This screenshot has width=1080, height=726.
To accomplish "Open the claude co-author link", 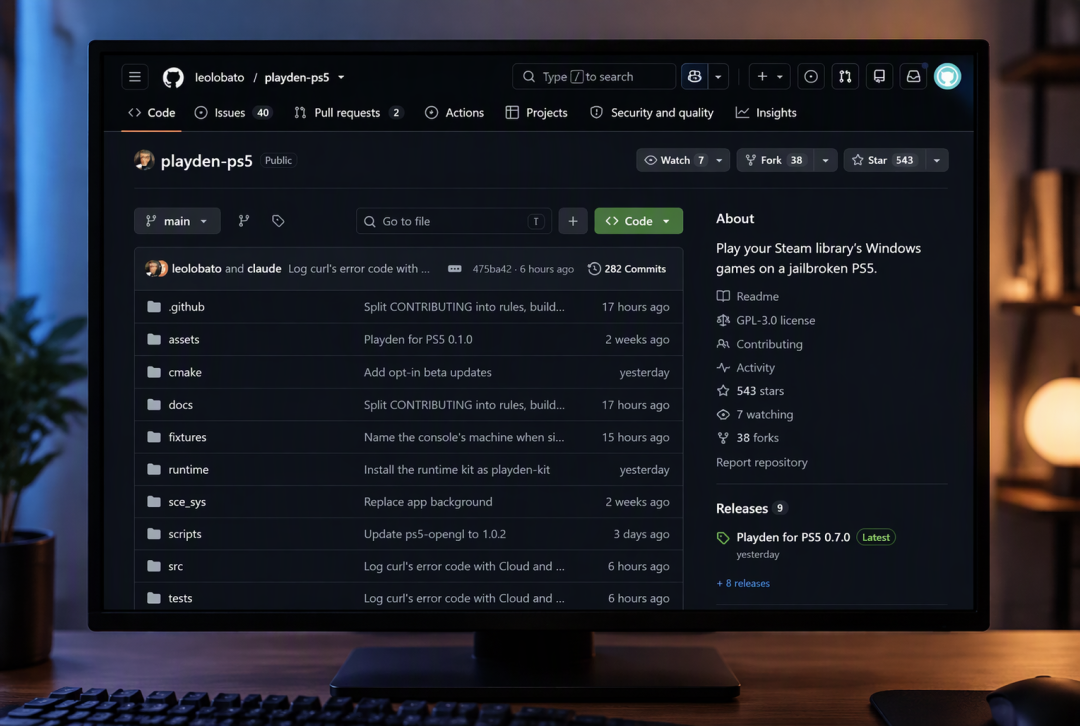I will [264, 269].
